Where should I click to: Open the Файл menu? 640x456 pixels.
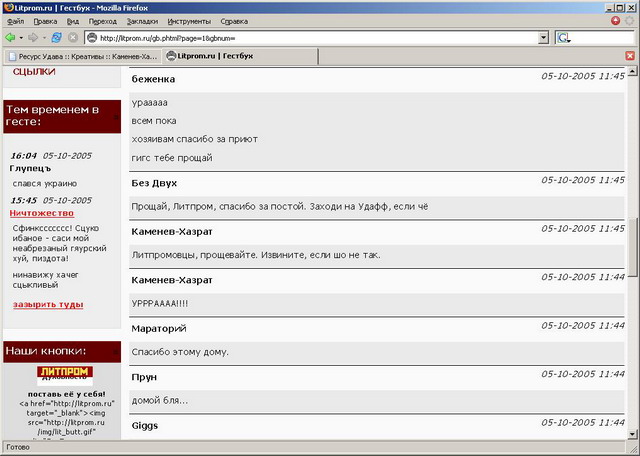coord(15,20)
